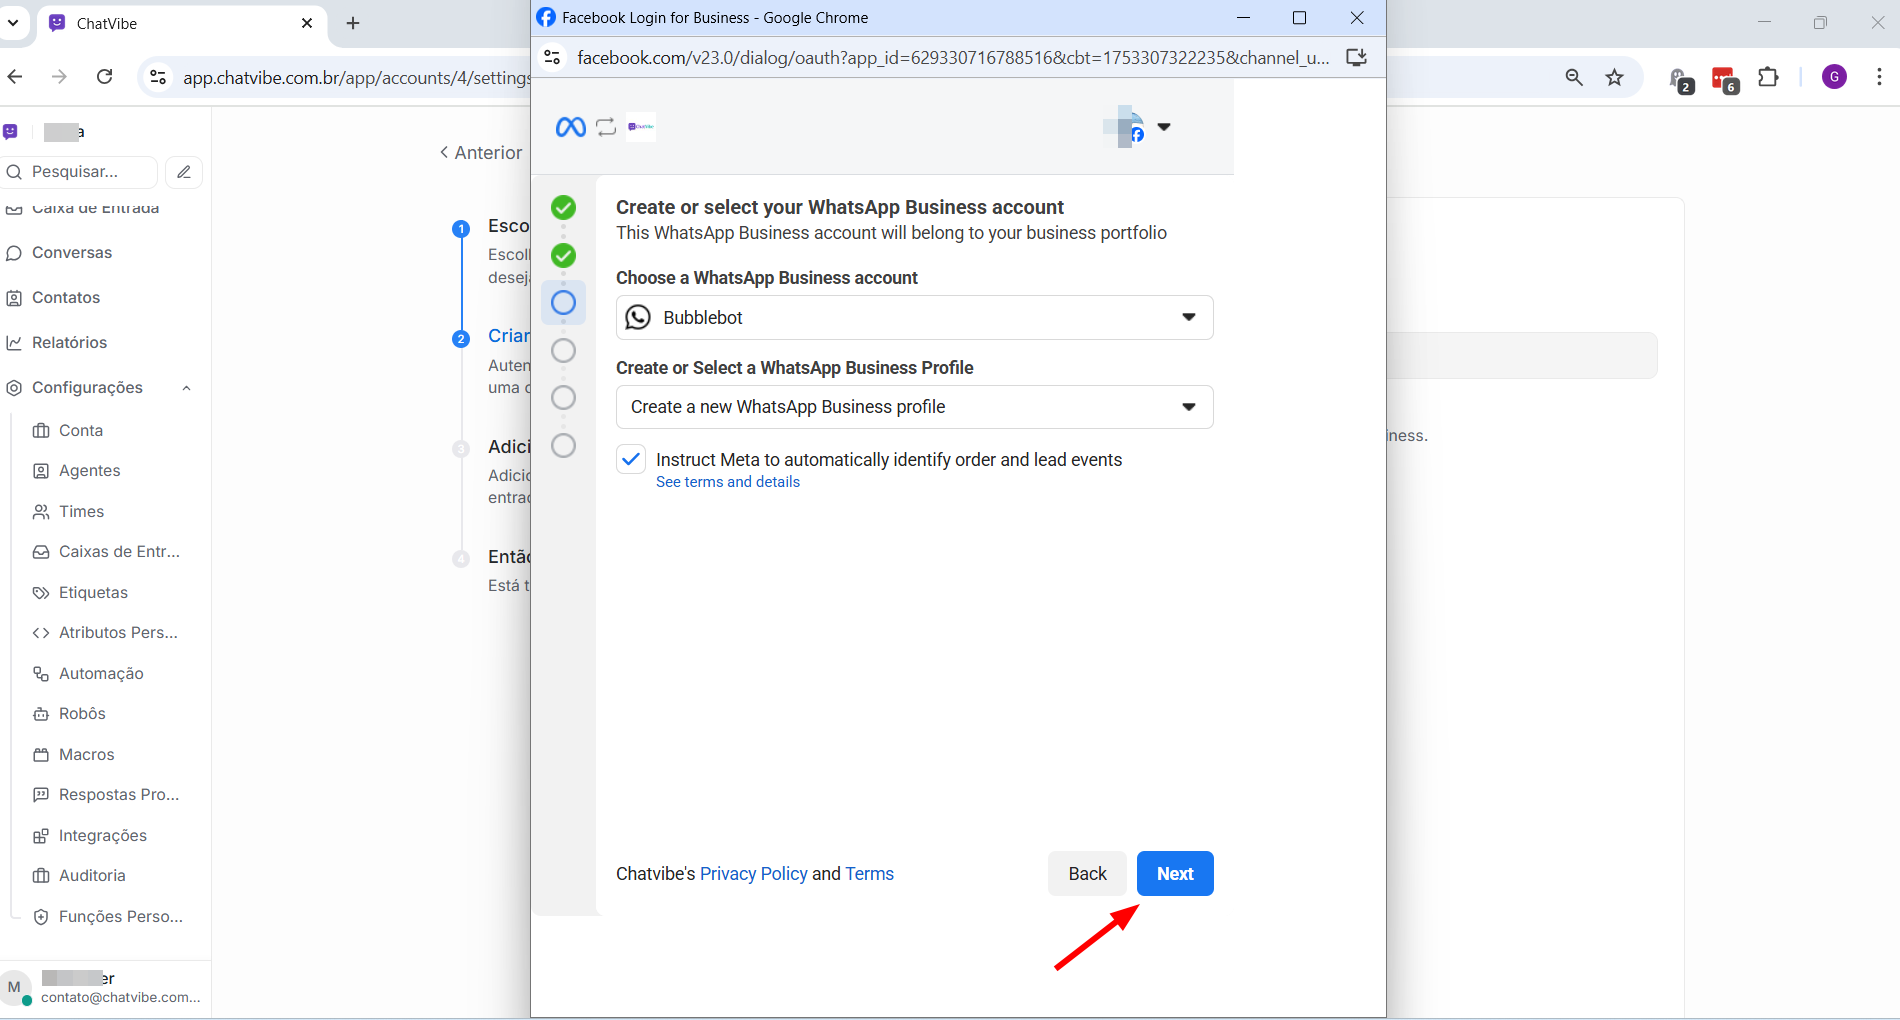
Task: Click the zoom magnifier icon in address bar
Action: point(1574,77)
